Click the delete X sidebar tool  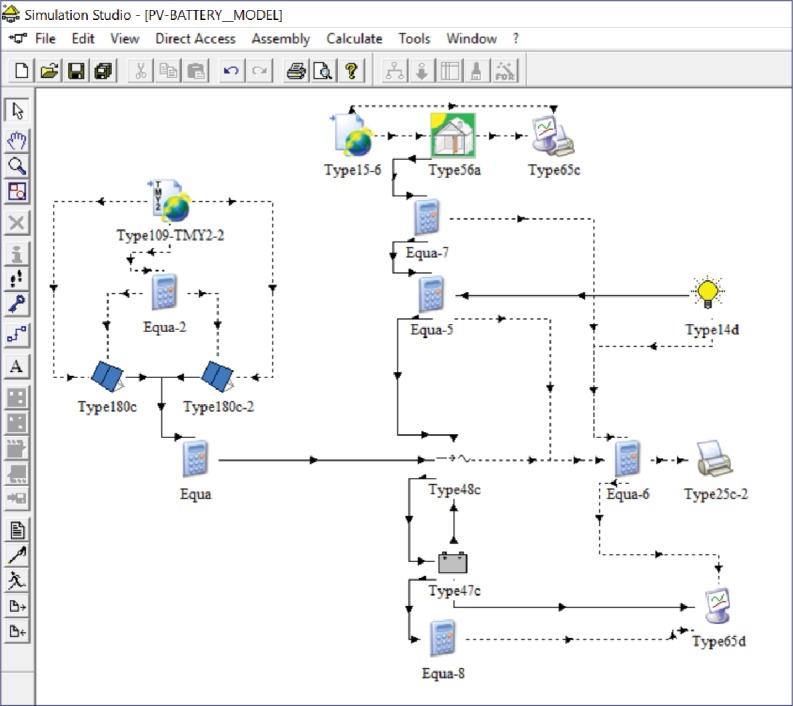pos(17,223)
